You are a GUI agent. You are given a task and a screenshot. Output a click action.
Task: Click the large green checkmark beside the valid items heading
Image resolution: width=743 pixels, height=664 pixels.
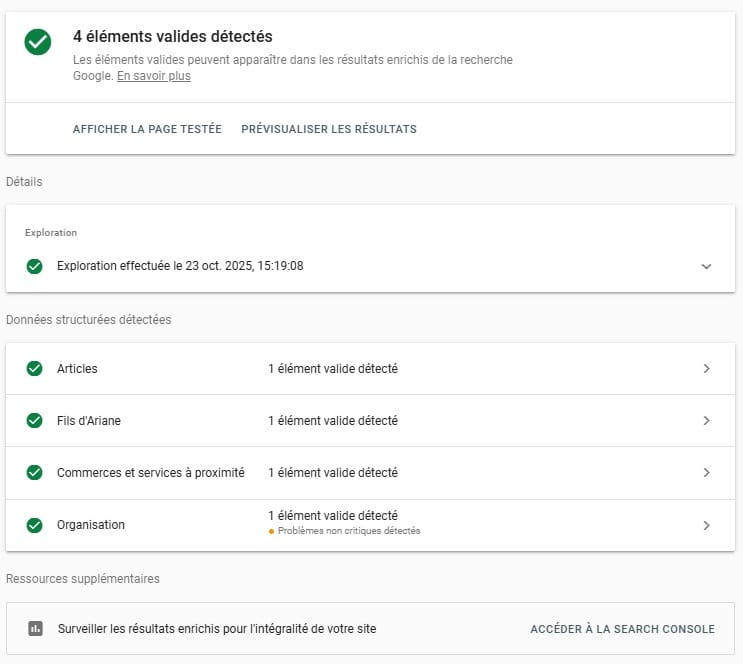coord(38,42)
